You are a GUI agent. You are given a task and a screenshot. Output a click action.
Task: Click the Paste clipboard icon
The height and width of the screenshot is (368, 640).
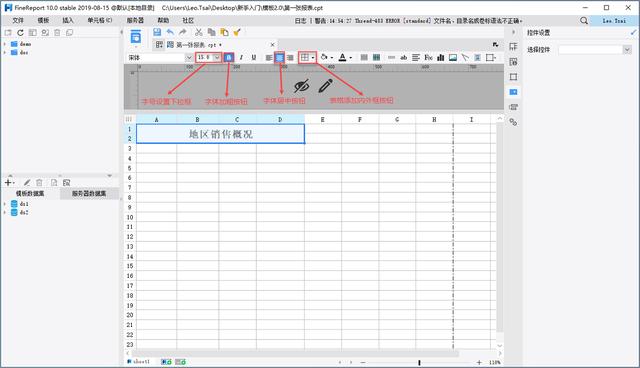tap(224, 32)
